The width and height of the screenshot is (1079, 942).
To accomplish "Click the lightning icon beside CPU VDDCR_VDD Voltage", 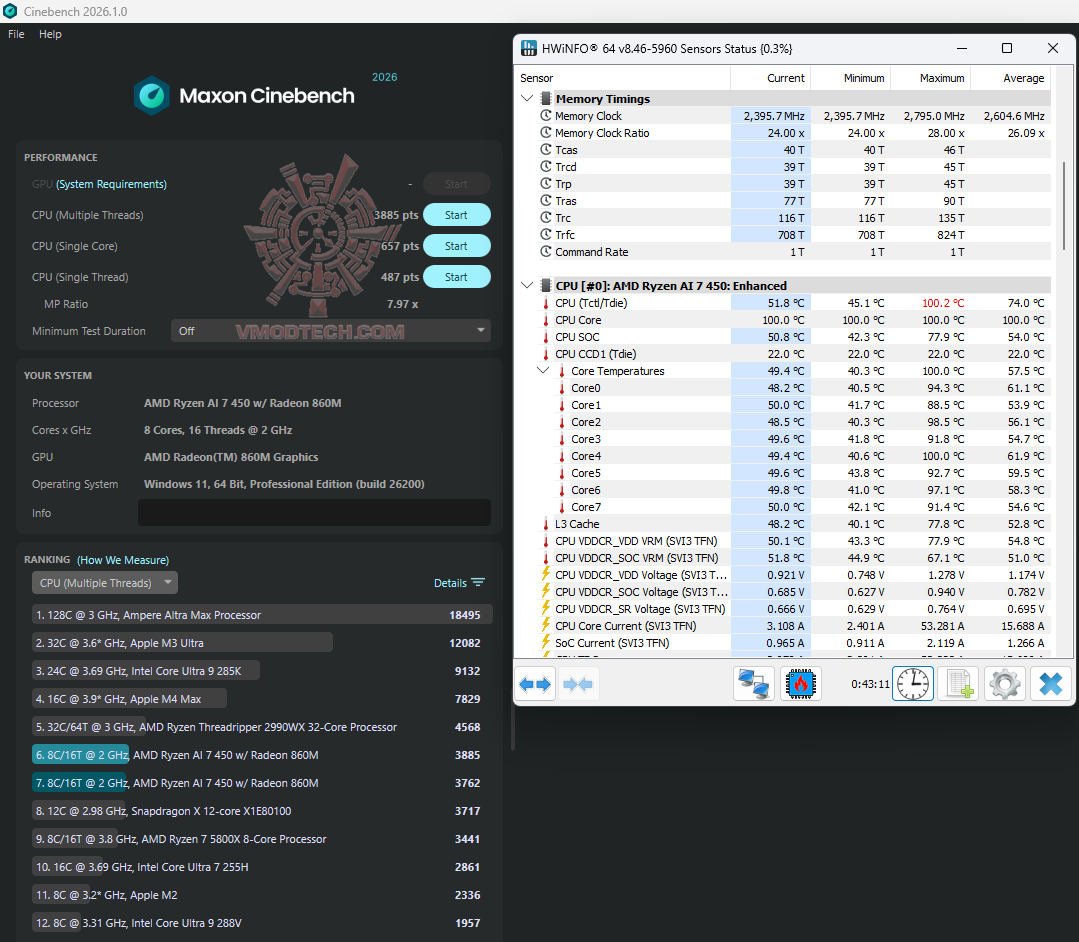I will coord(546,575).
